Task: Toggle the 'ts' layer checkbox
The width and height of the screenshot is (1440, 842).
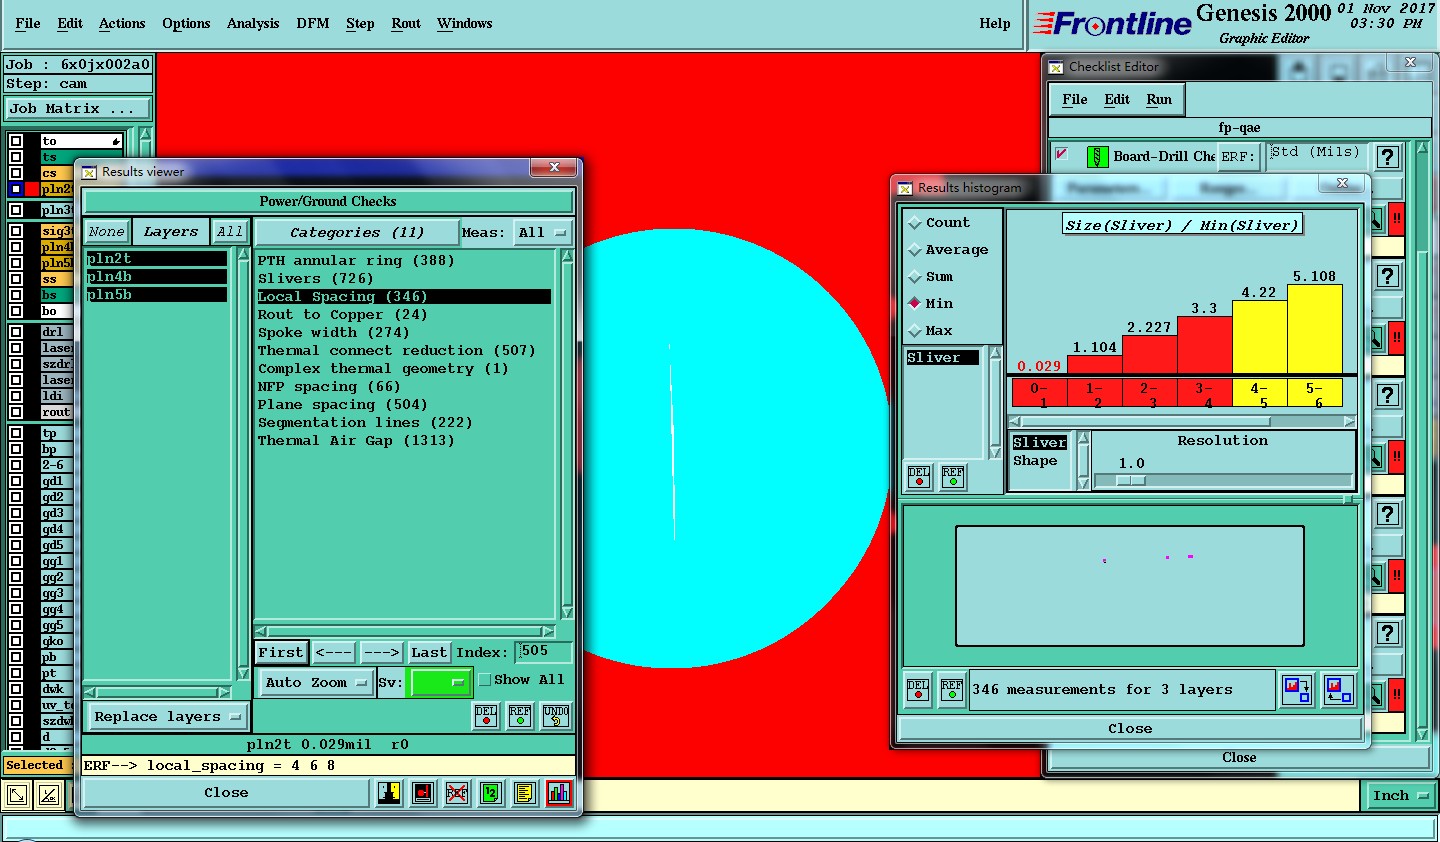Action: [16, 157]
